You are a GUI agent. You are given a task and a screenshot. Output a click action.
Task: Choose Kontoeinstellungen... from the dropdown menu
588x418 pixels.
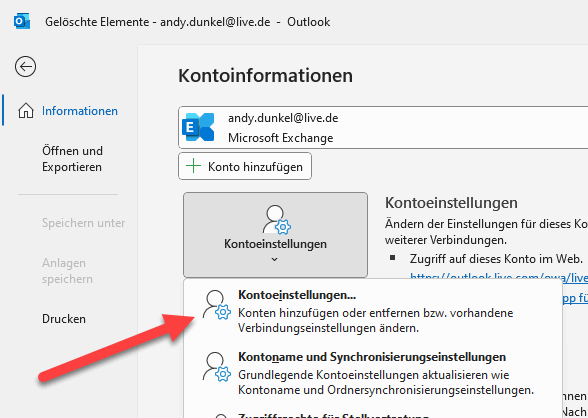pos(373,311)
